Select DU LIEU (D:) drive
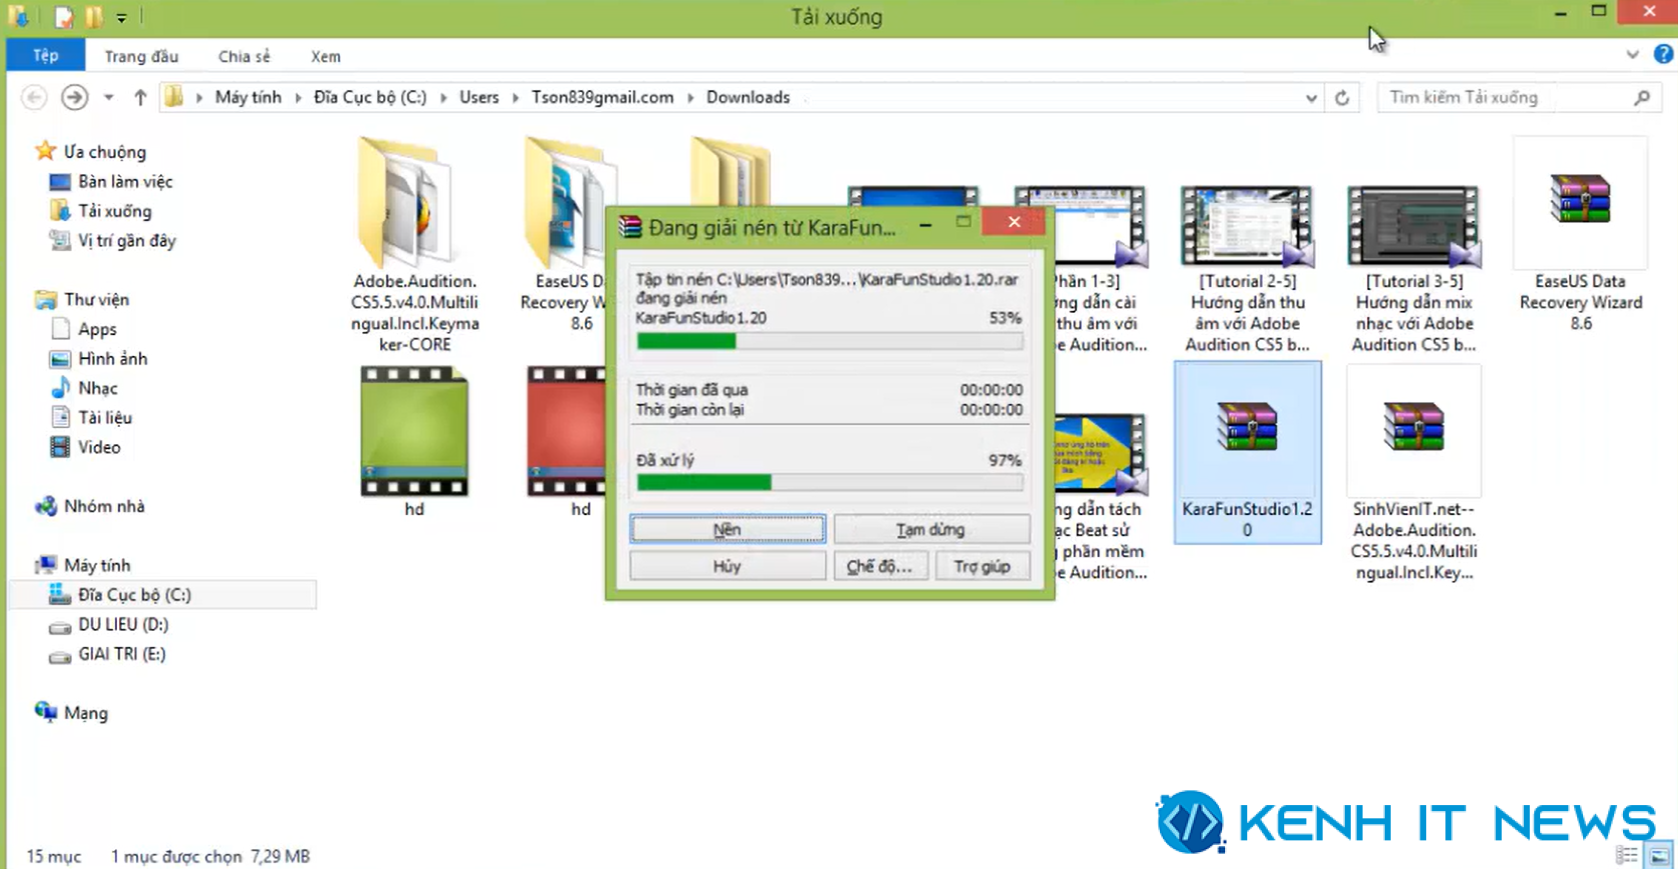The height and width of the screenshot is (869, 1678). coord(123,624)
